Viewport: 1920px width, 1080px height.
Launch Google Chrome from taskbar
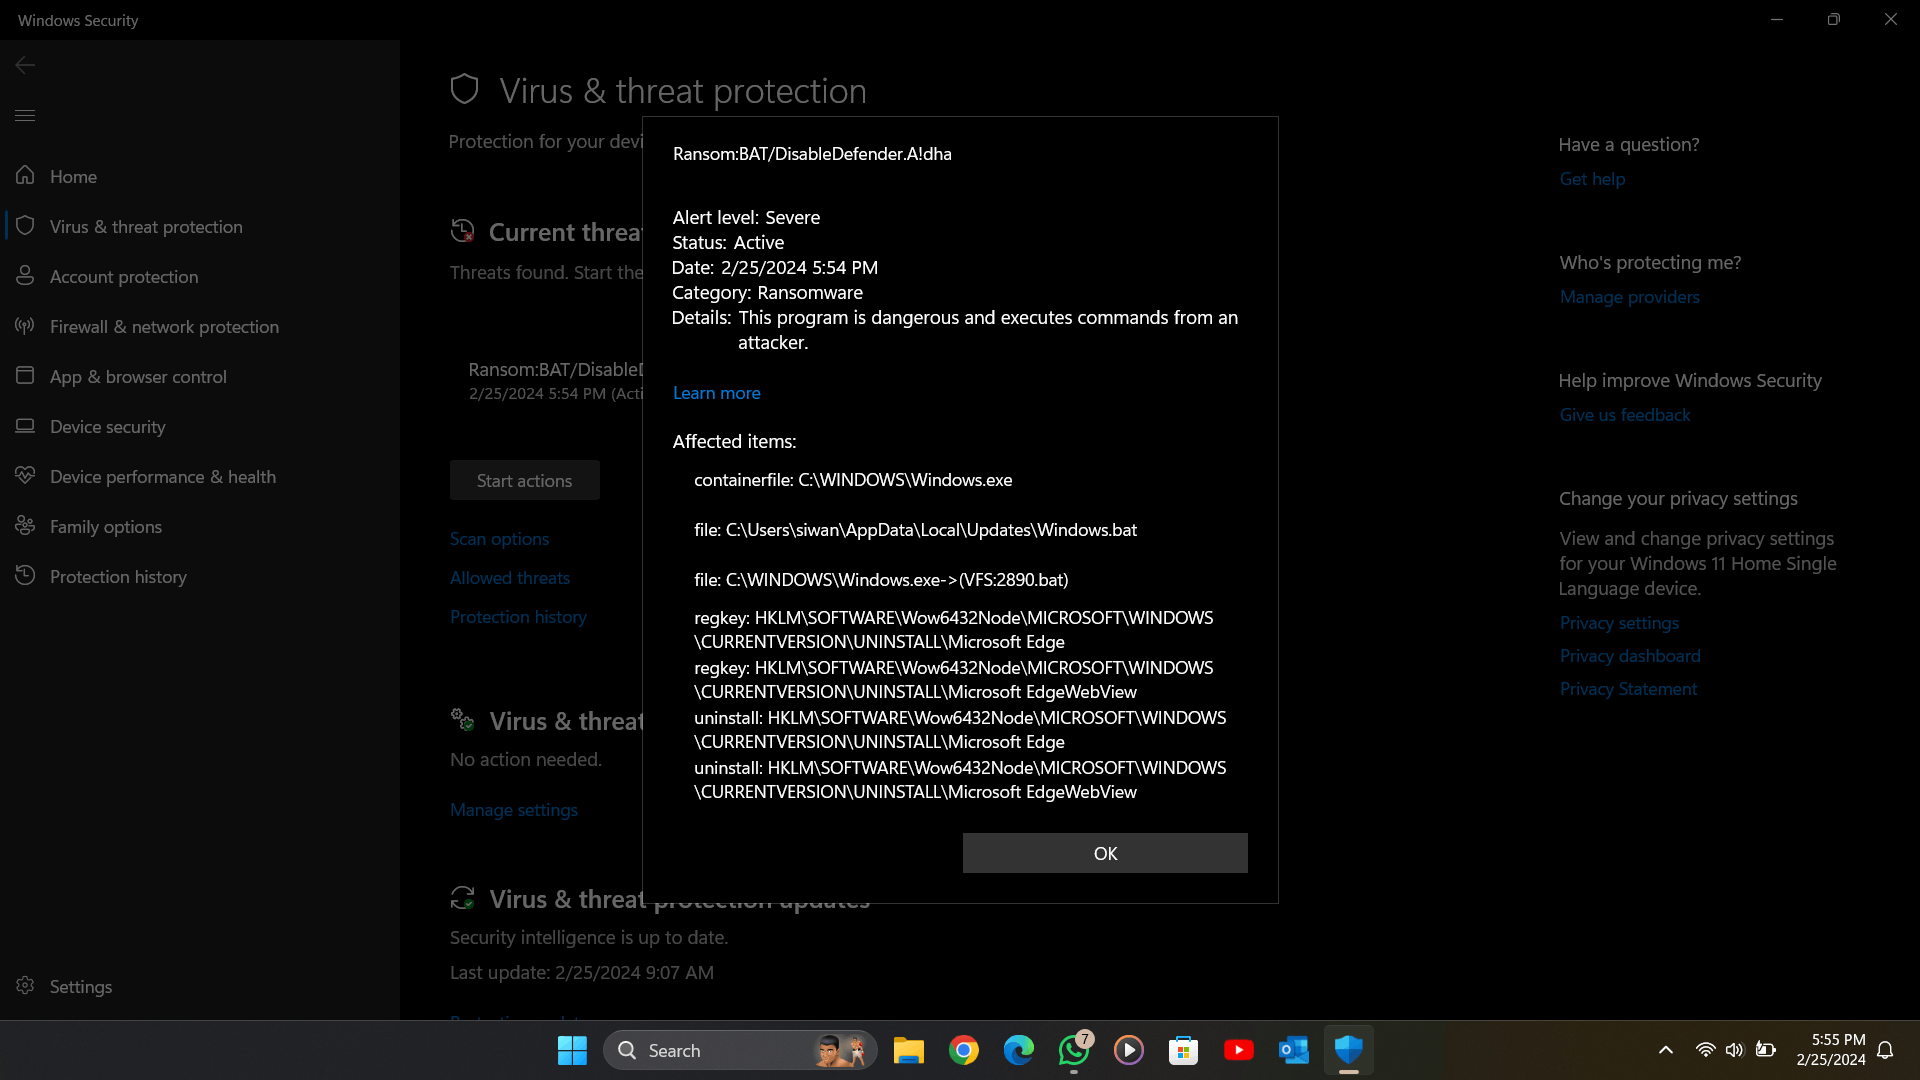(x=964, y=1050)
